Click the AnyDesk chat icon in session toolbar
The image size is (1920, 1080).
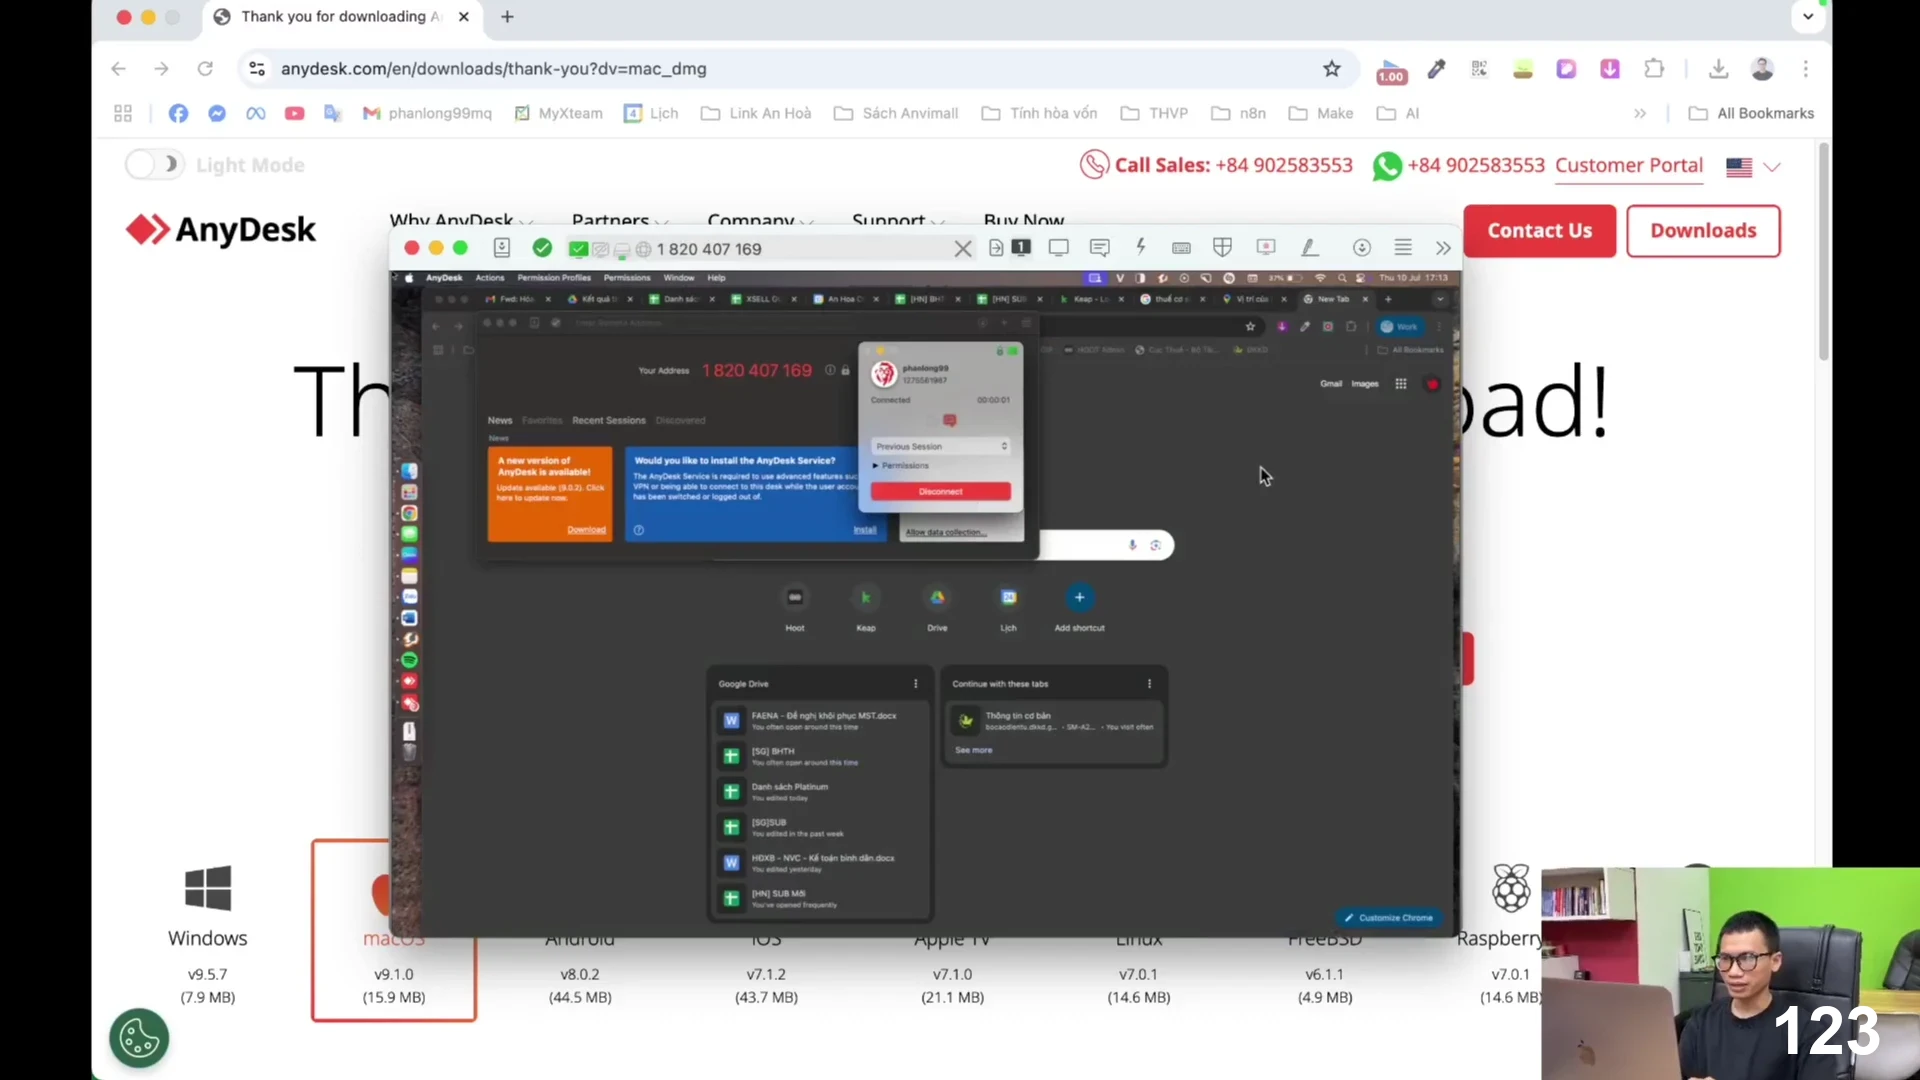(1100, 248)
